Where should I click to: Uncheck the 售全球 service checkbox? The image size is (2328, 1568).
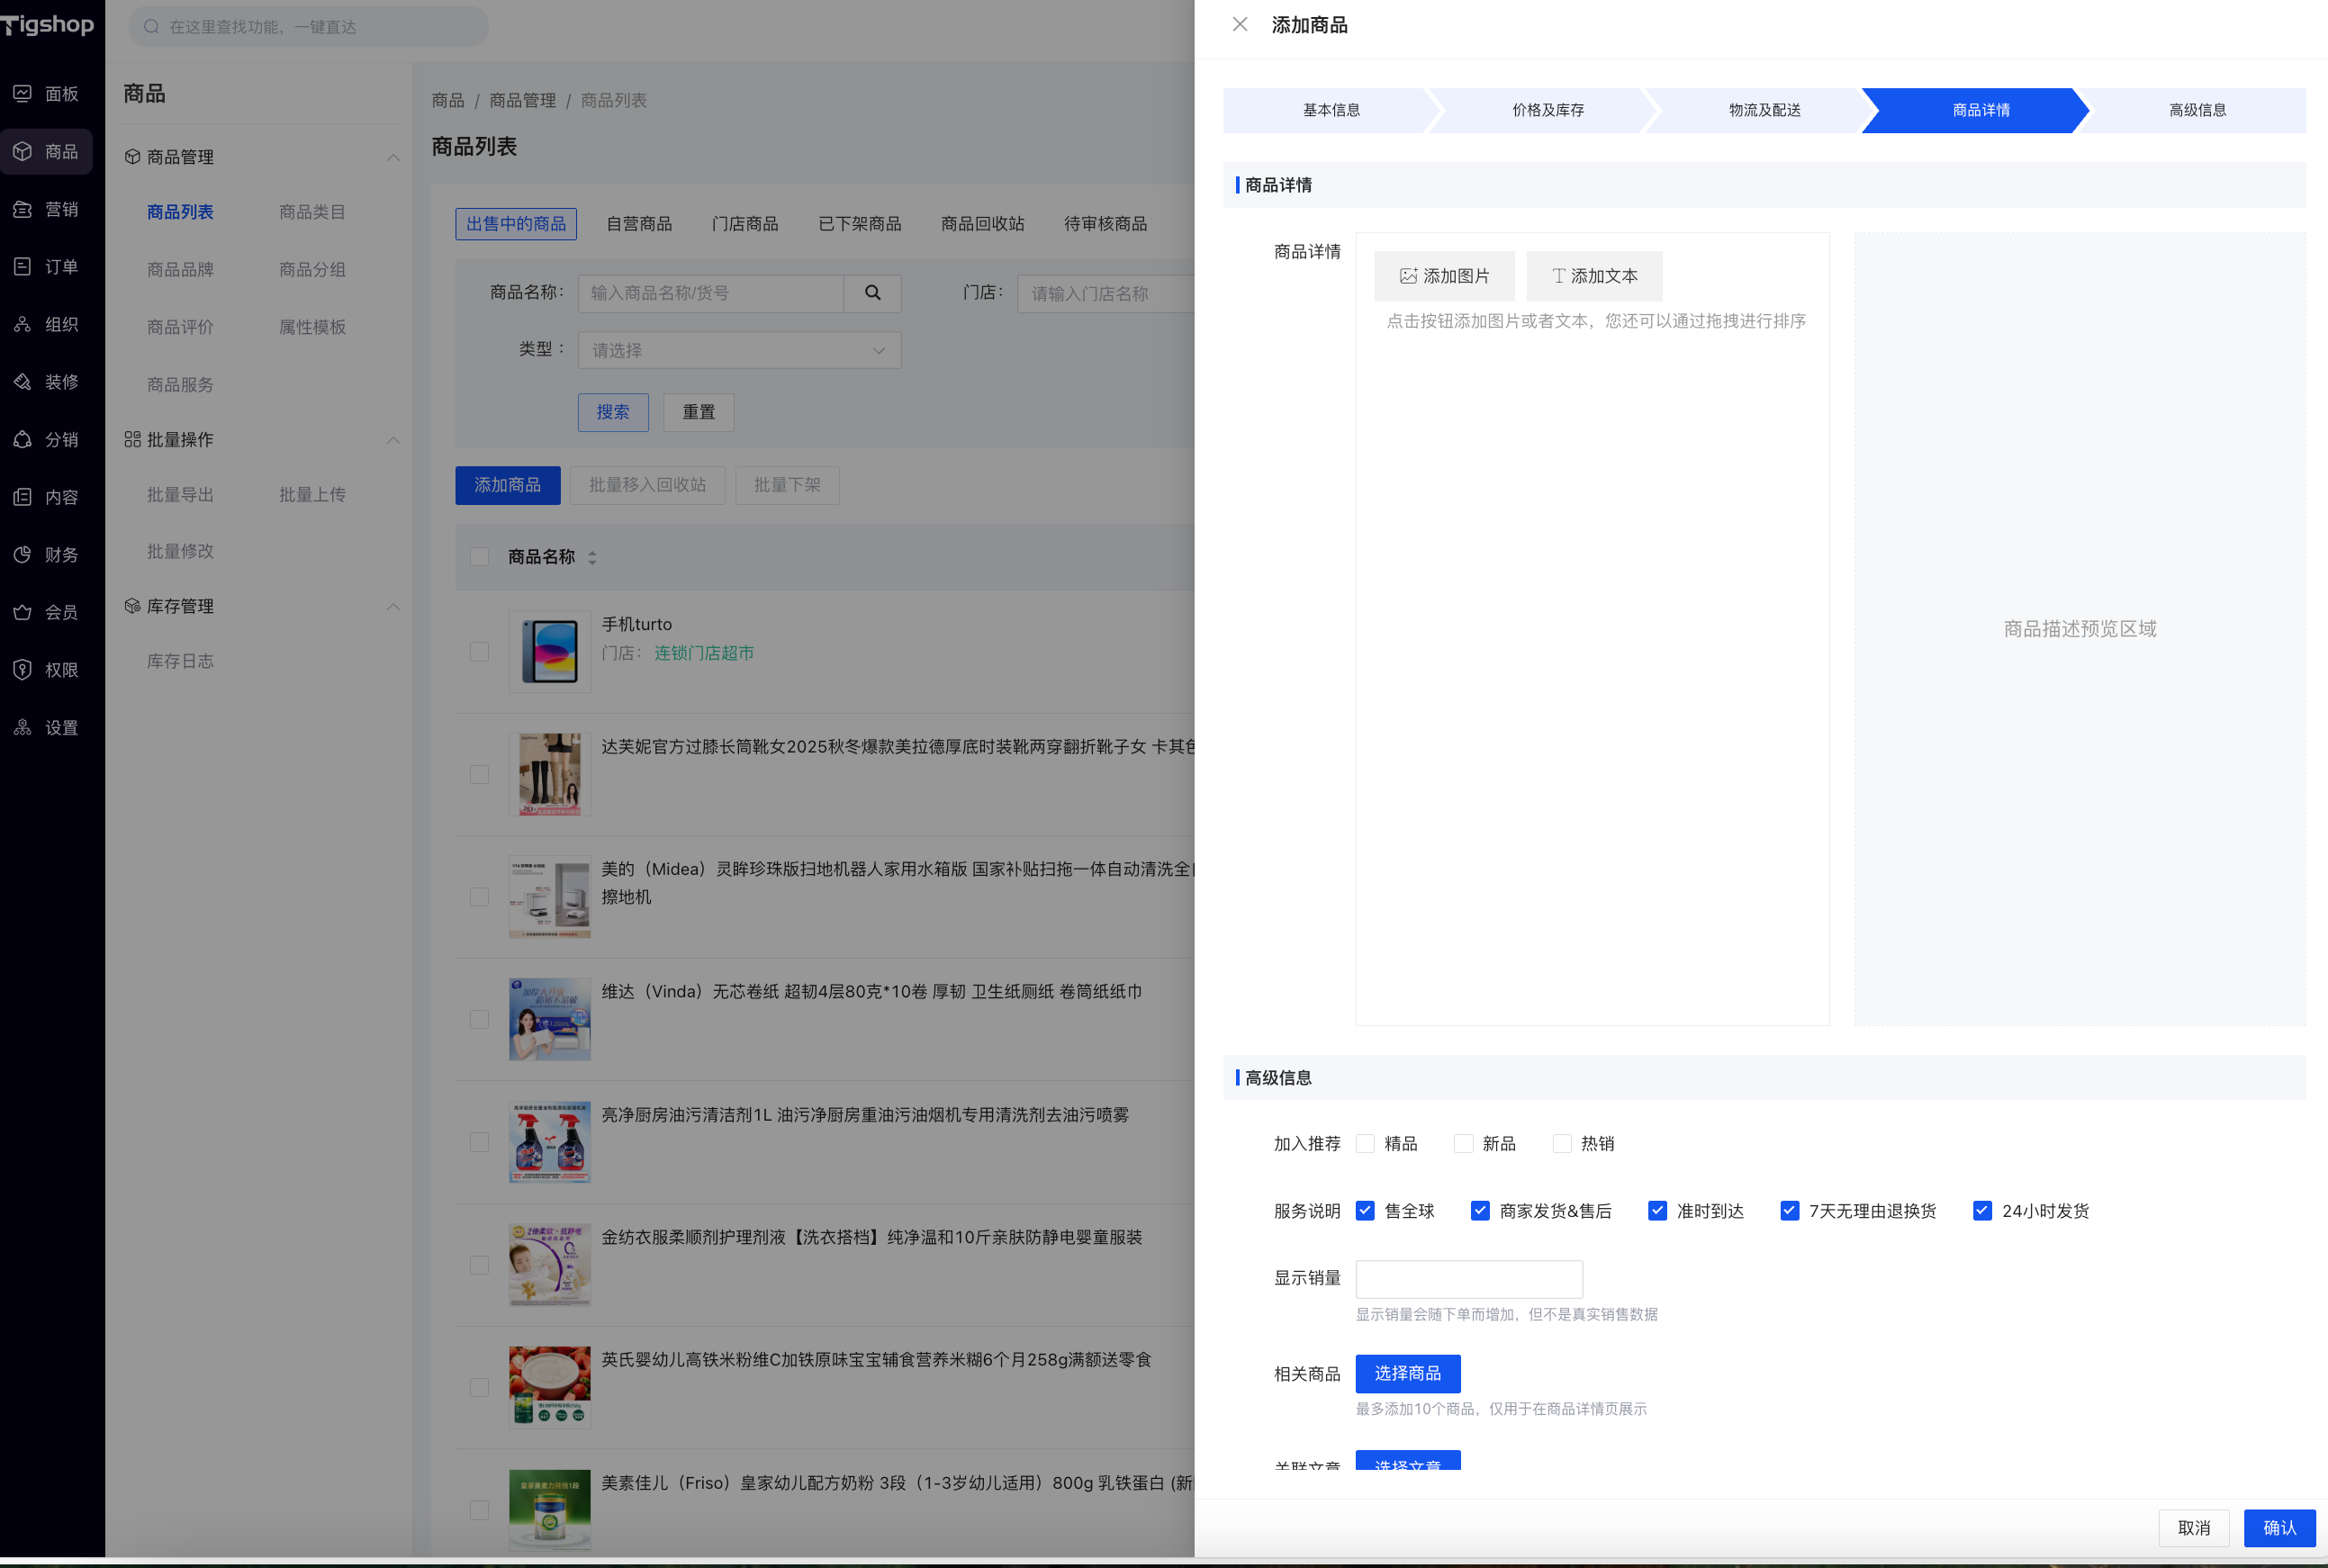coord(1365,1210)
